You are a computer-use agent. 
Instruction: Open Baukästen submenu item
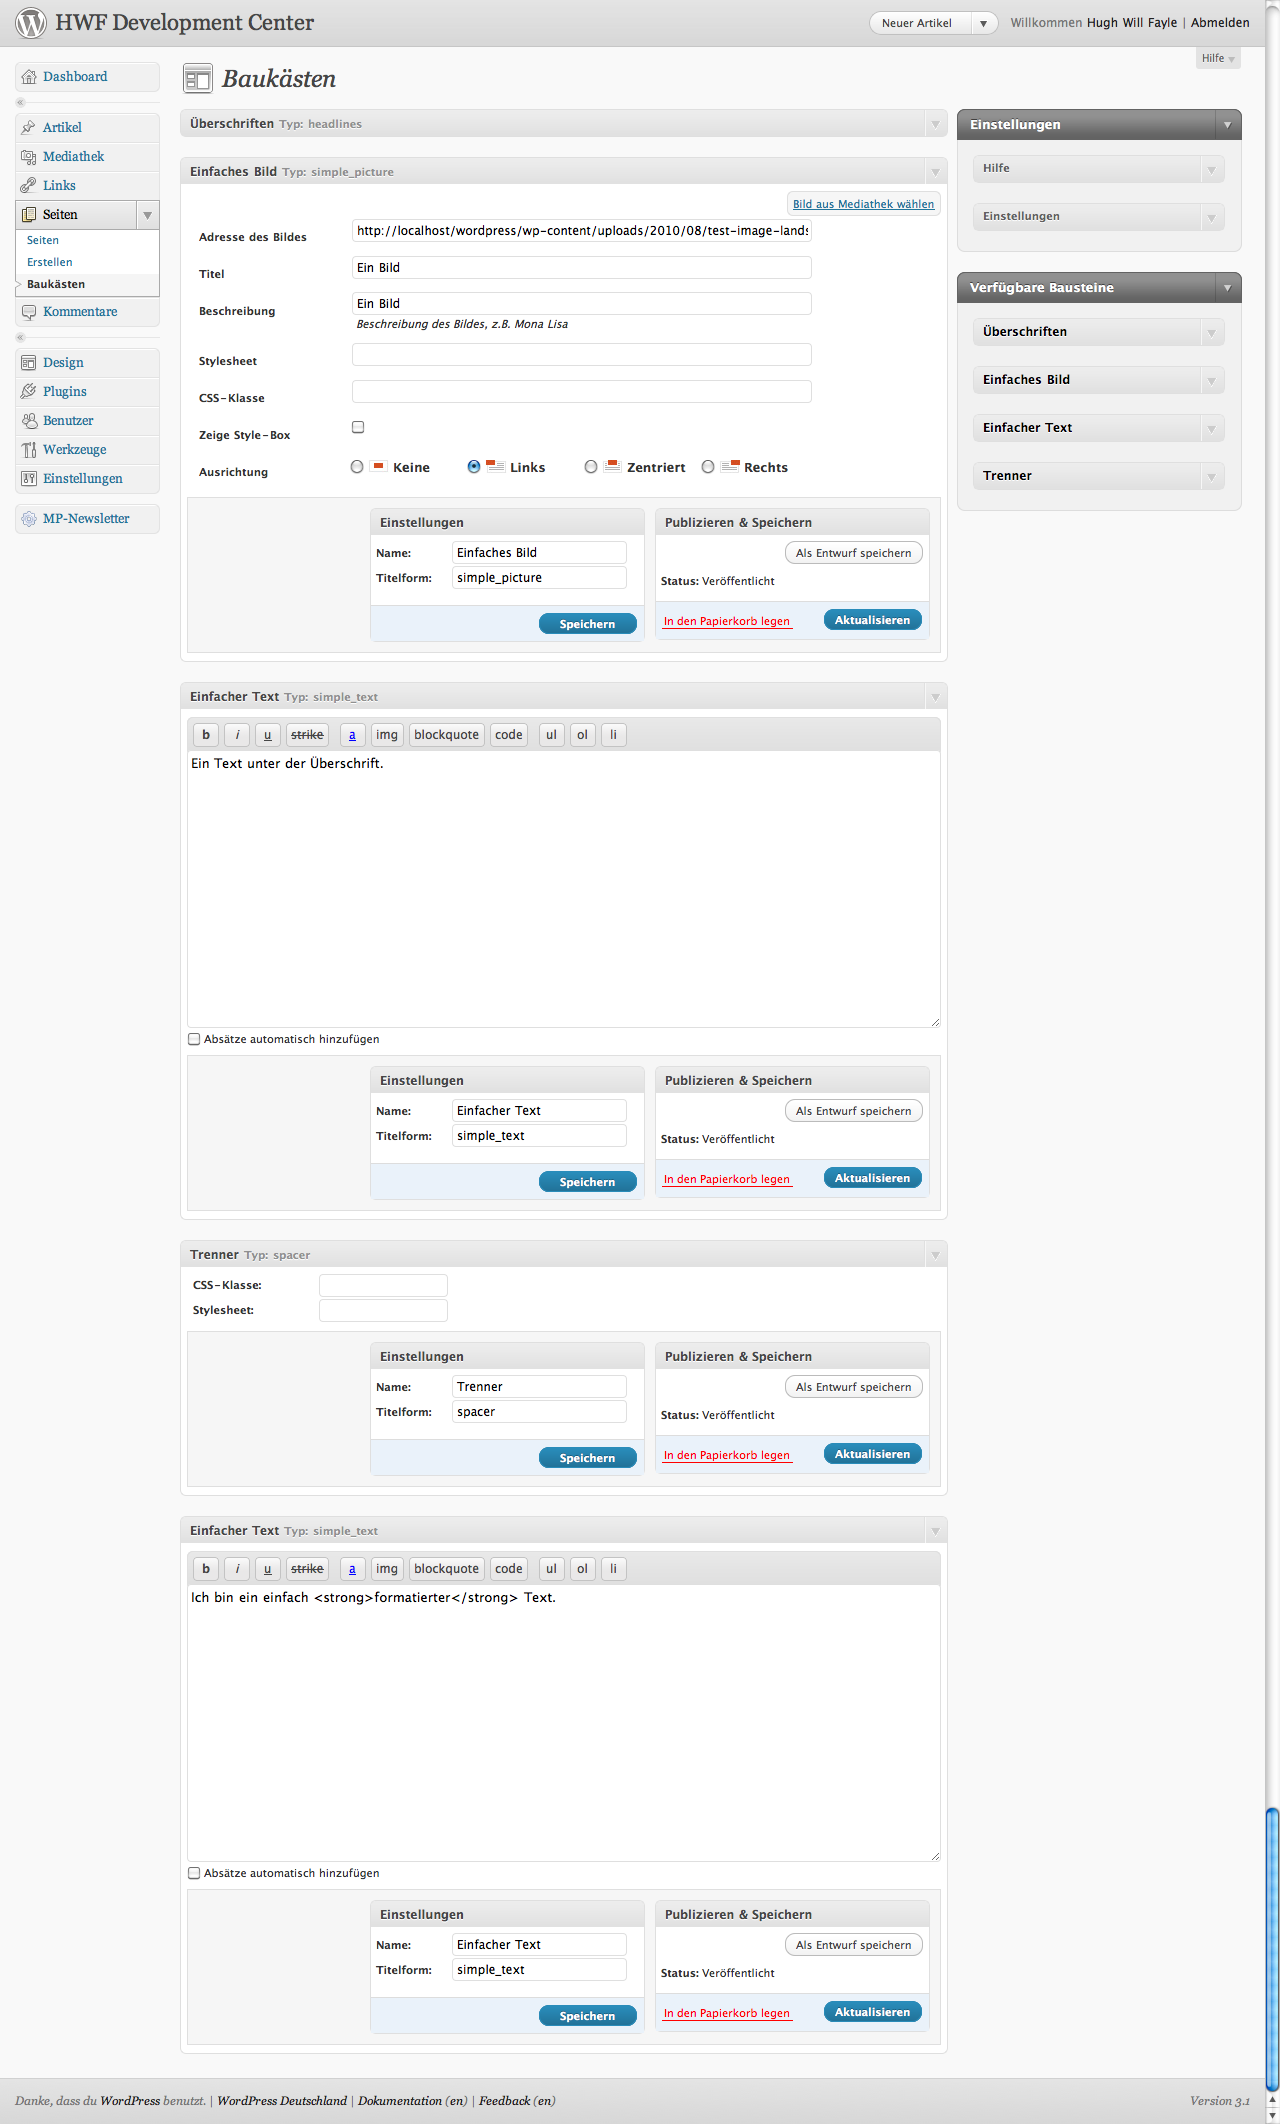(x=56, y=284)
